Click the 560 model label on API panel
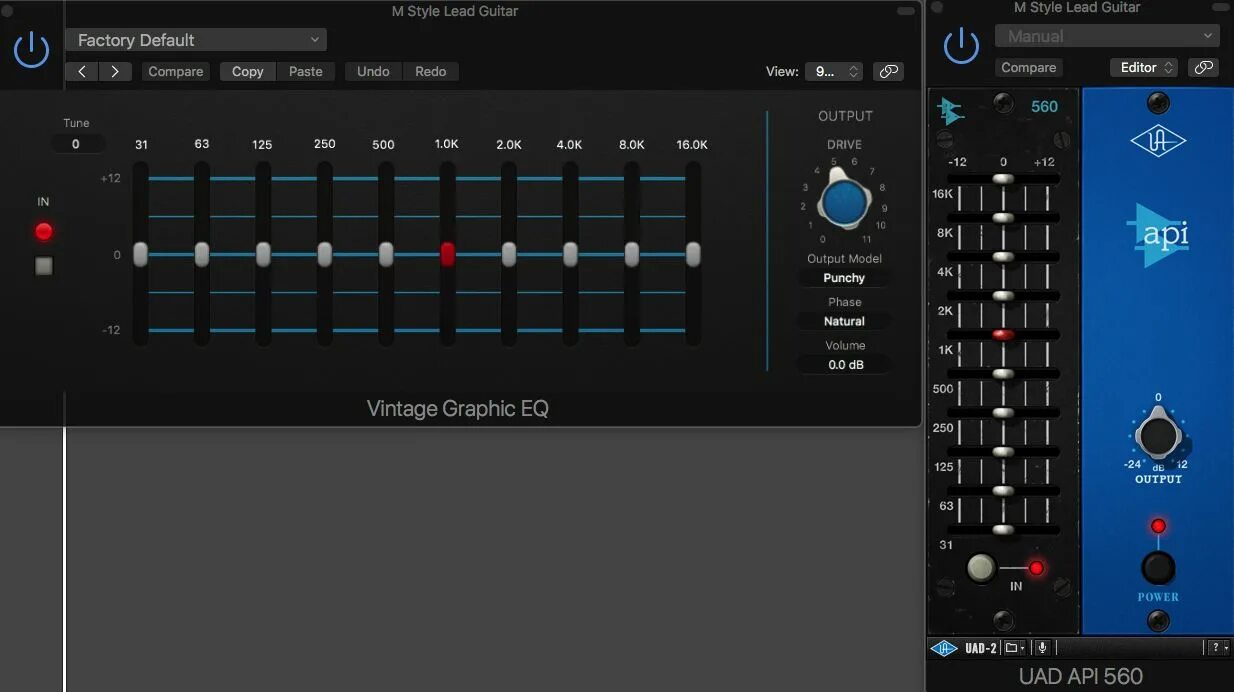Viewport: 1234px width, 692px height. tap(1044, 107)
